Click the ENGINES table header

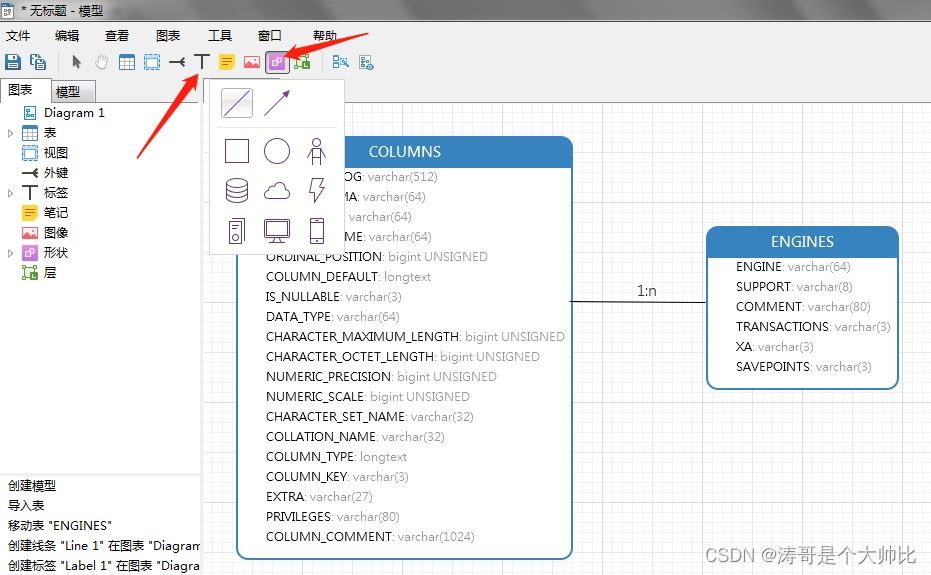click(802, 242)
